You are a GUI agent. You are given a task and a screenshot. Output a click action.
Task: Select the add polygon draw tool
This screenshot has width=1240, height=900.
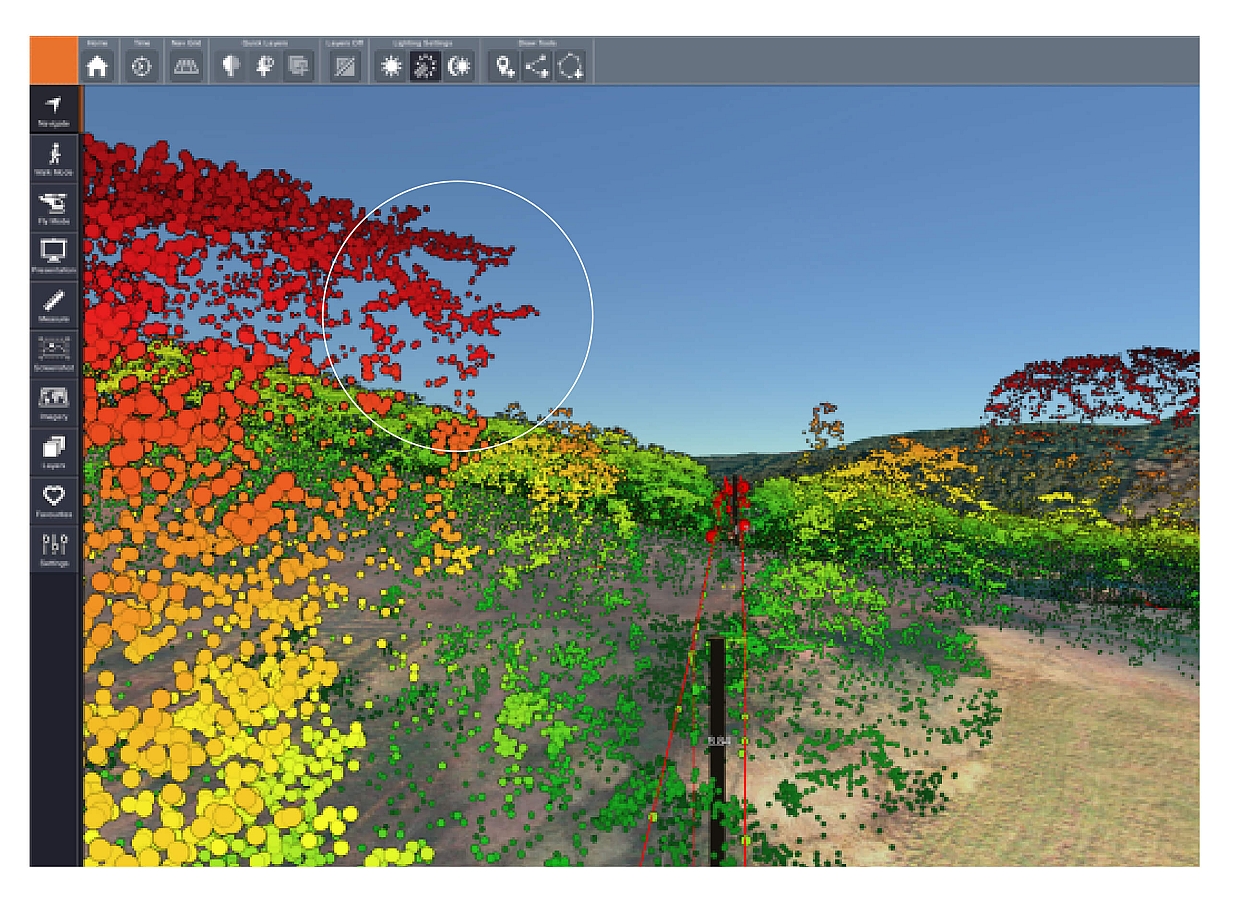571,66
